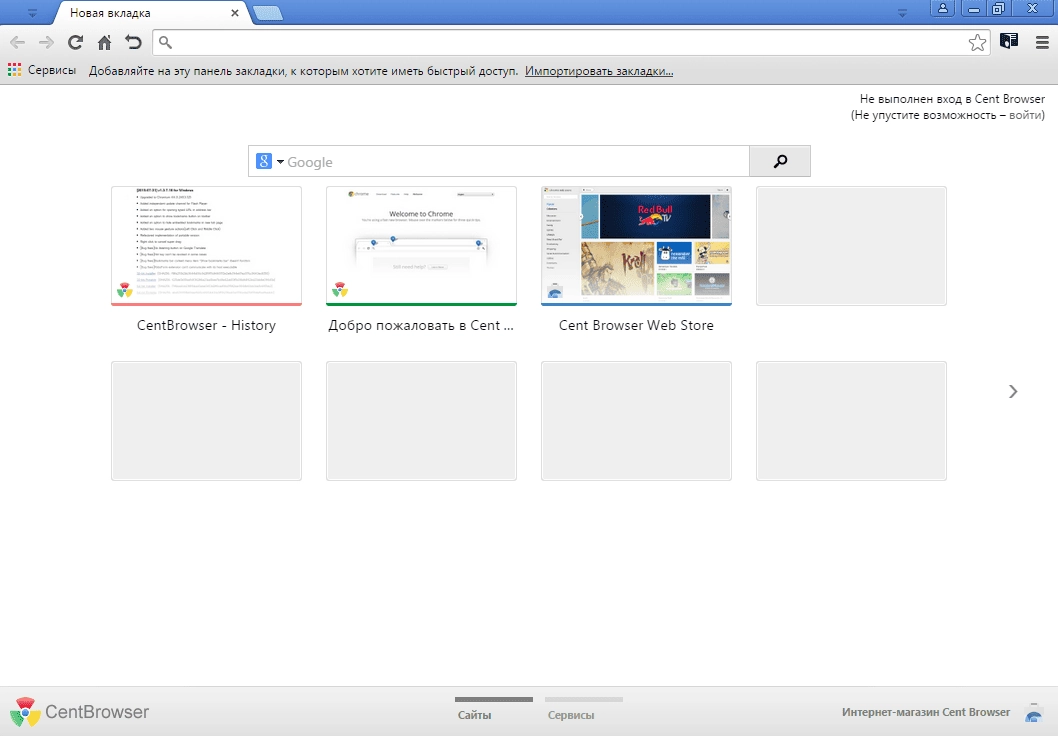Open the Cent Browser Web Store thumbnail

tap(636, 246)
